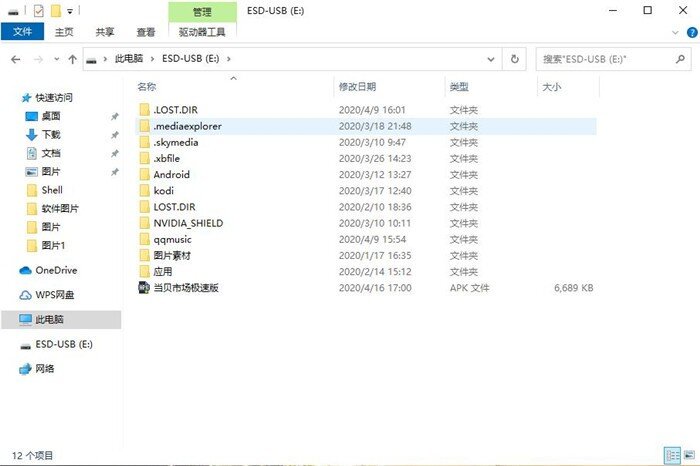Switch to large icons view in status bar
The image size is (700, 466).
point(689,455)
